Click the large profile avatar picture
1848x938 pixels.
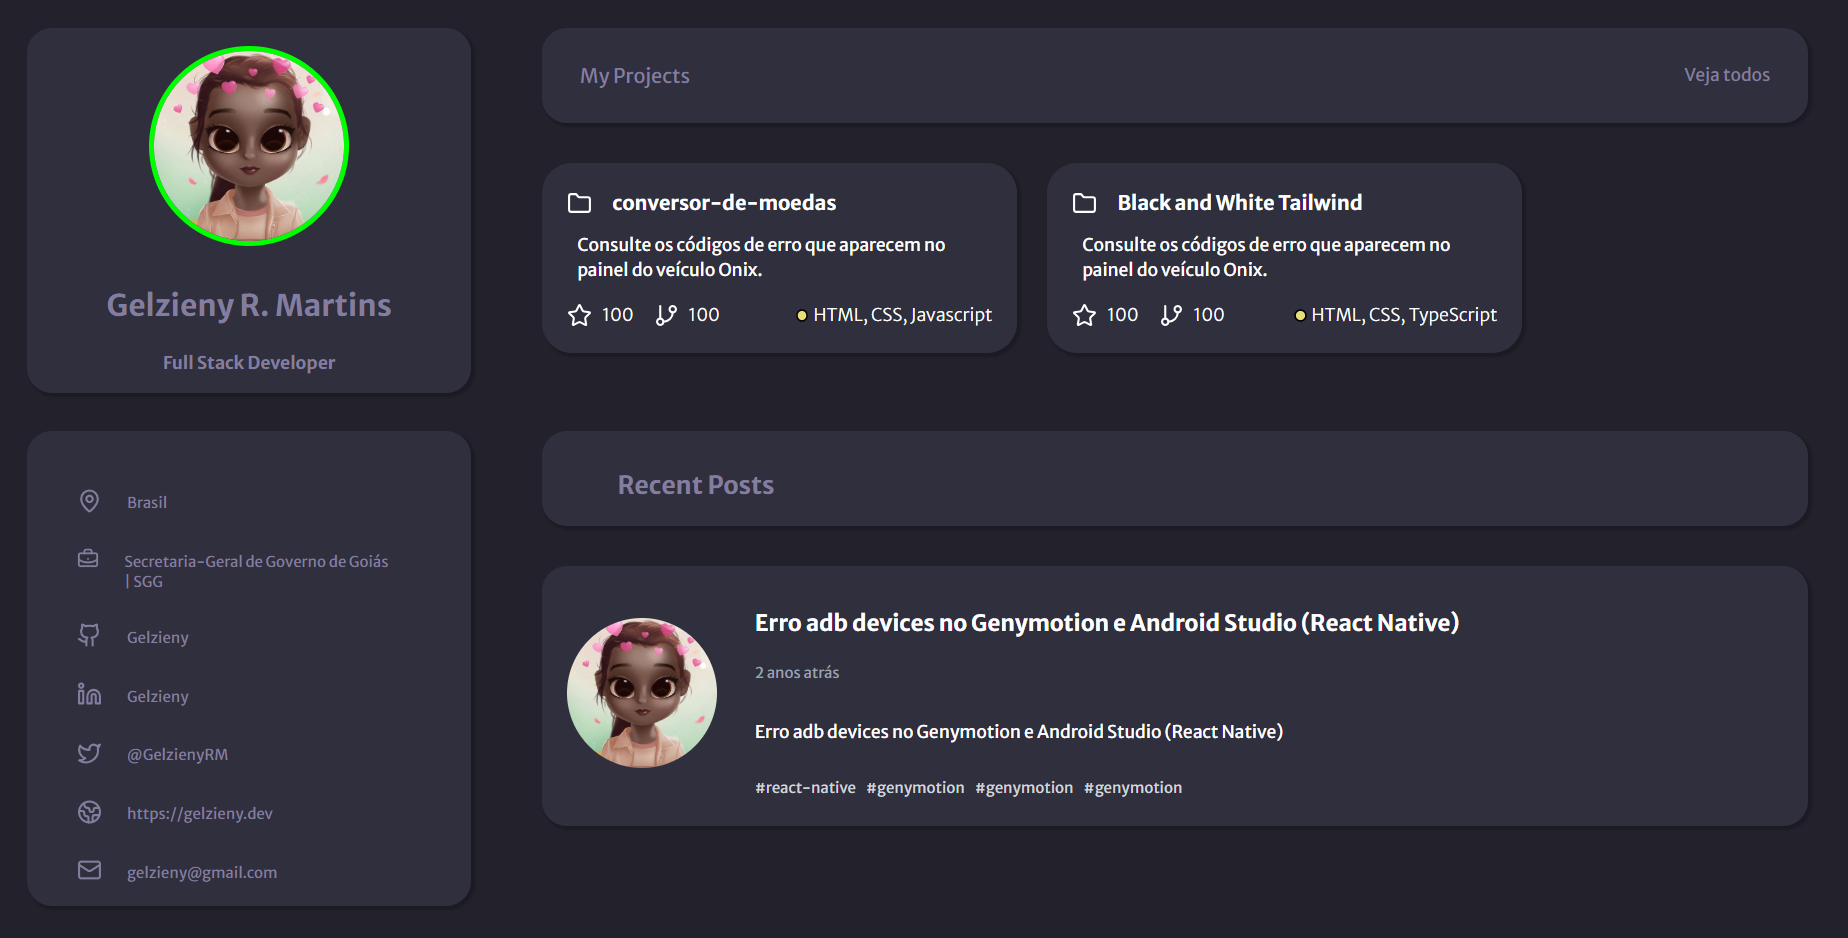pos(249,146)
